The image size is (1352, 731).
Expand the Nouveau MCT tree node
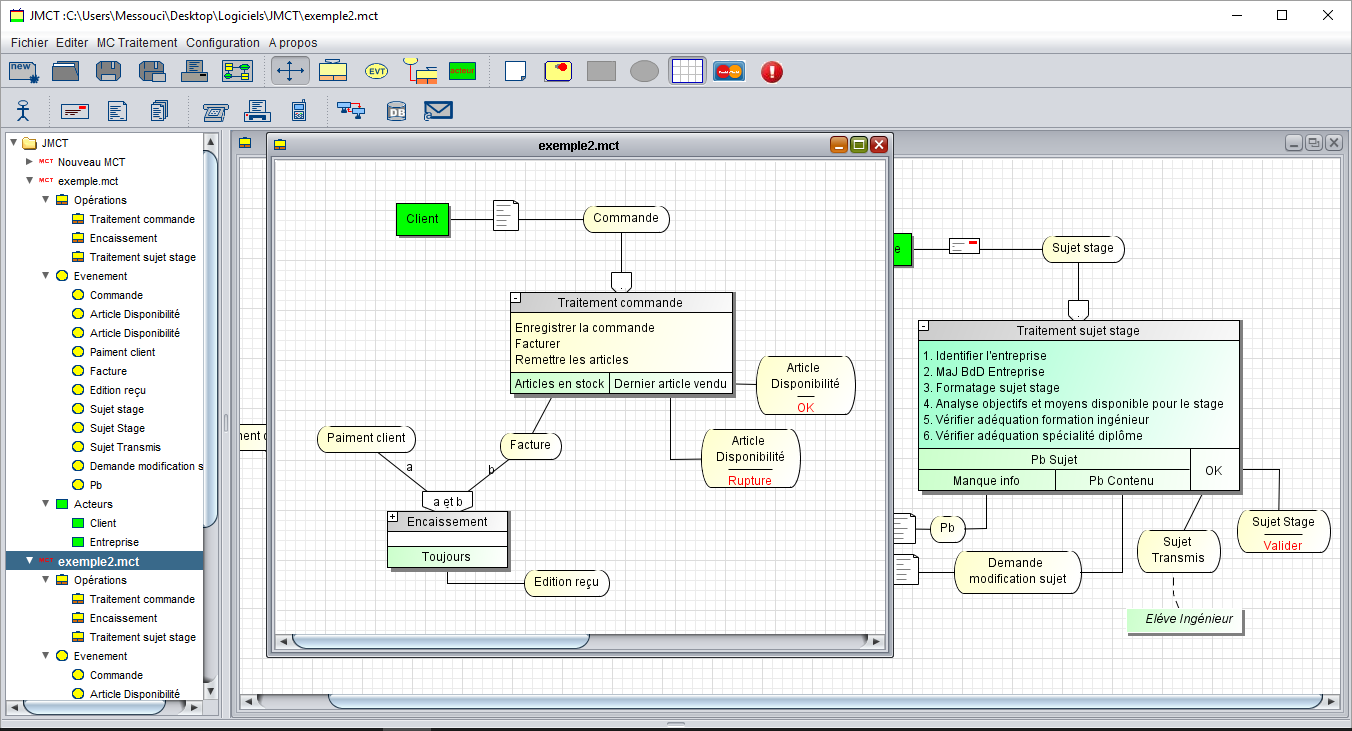(29, 161)
